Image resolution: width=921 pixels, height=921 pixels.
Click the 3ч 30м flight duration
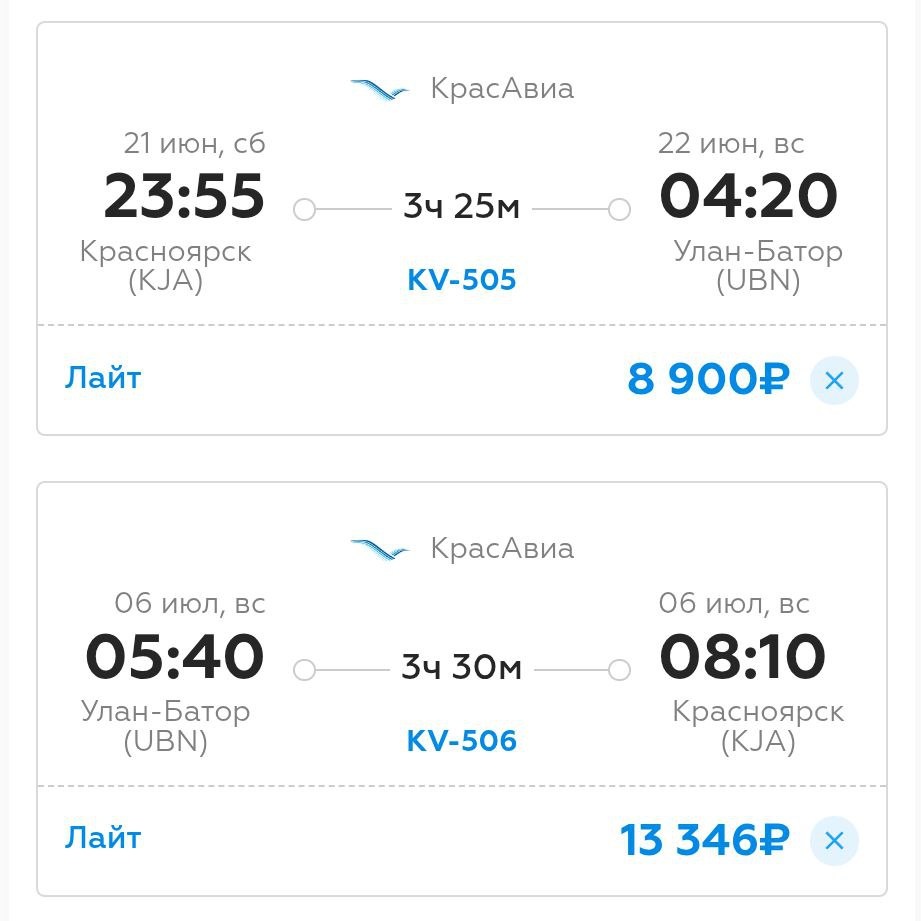tap(461, 667)
